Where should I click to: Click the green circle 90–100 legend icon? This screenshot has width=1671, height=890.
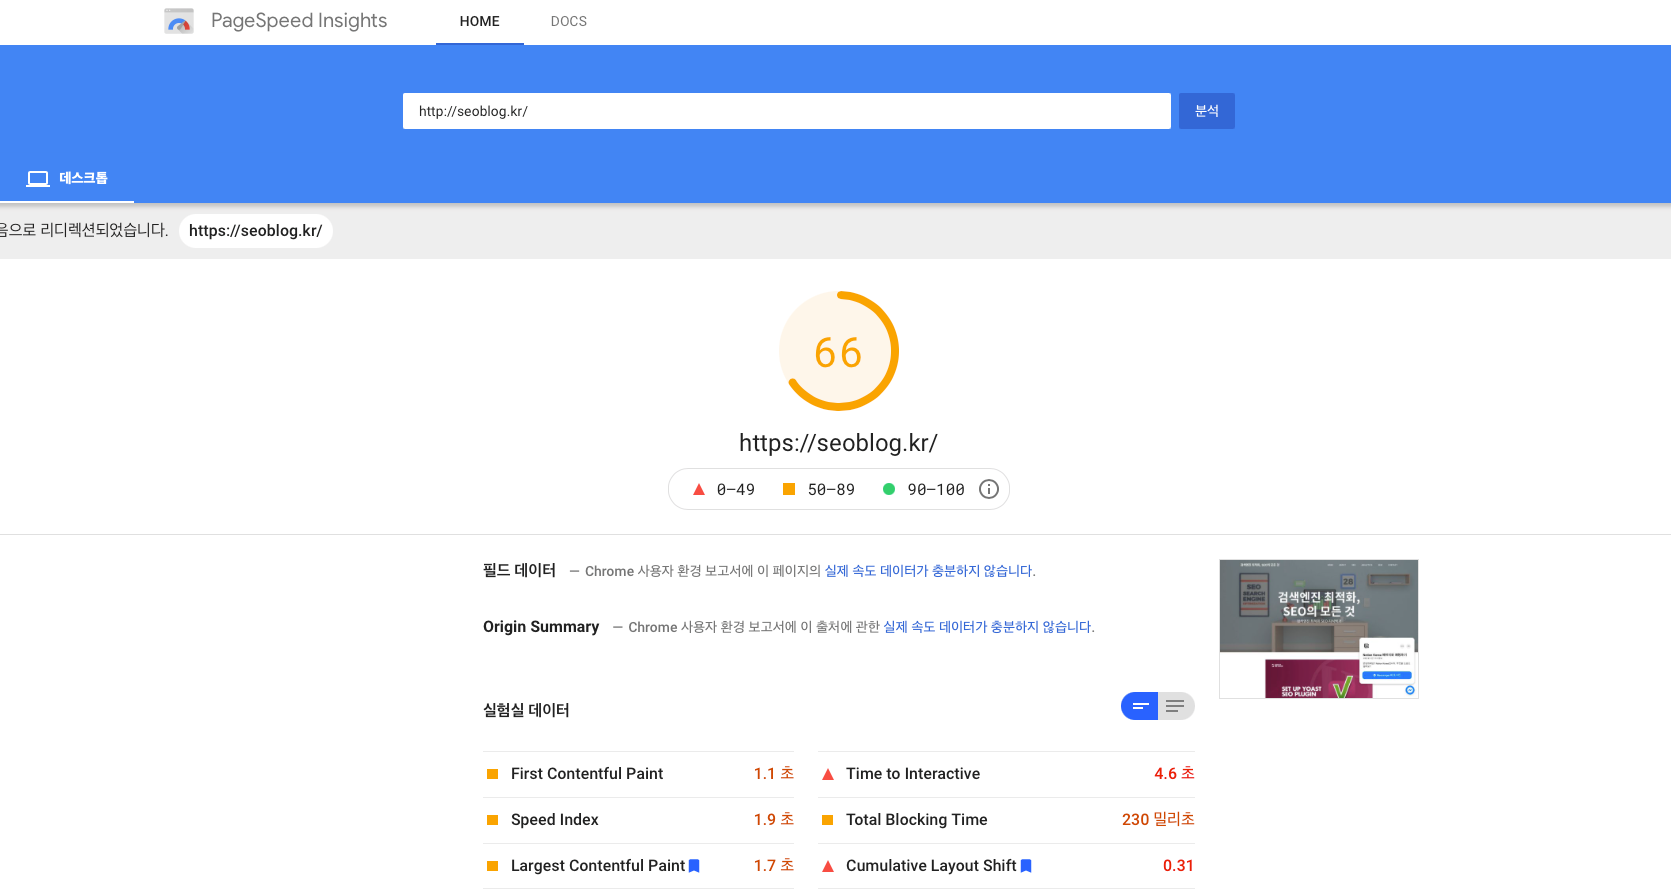click(889, 489)
